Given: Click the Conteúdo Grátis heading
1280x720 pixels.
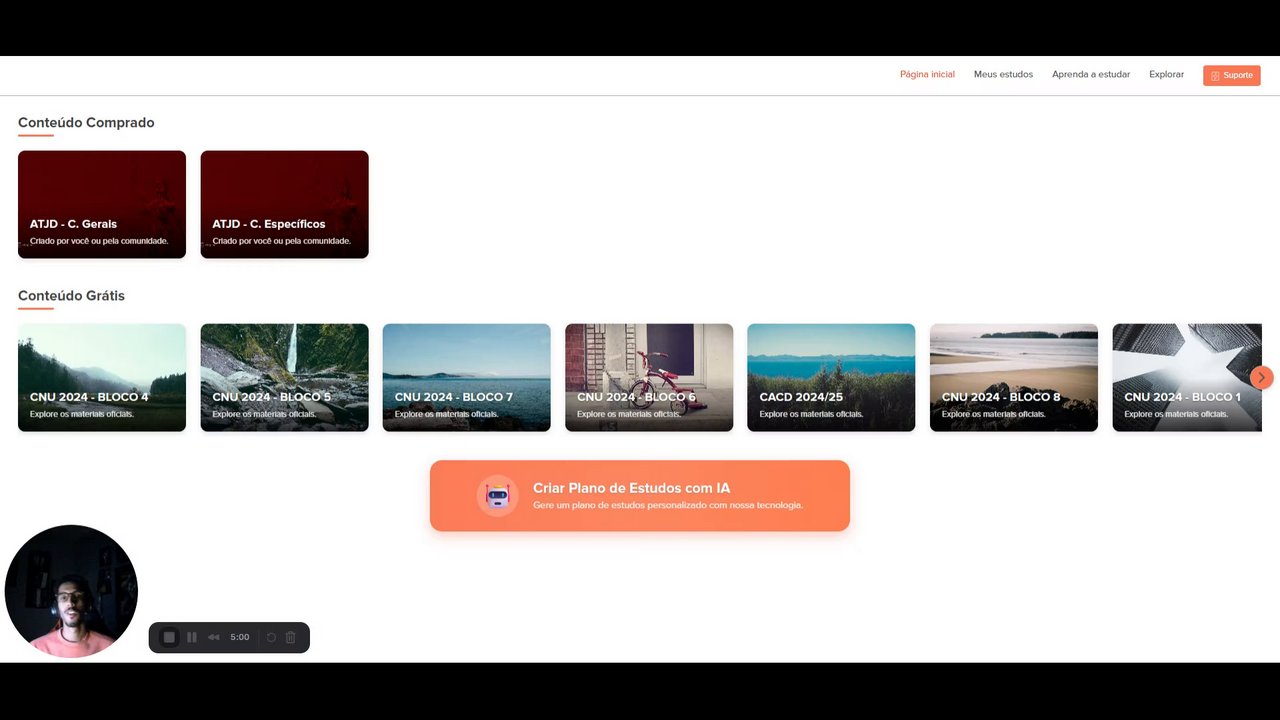Looking at the screenshot, I should coord(71,296).
